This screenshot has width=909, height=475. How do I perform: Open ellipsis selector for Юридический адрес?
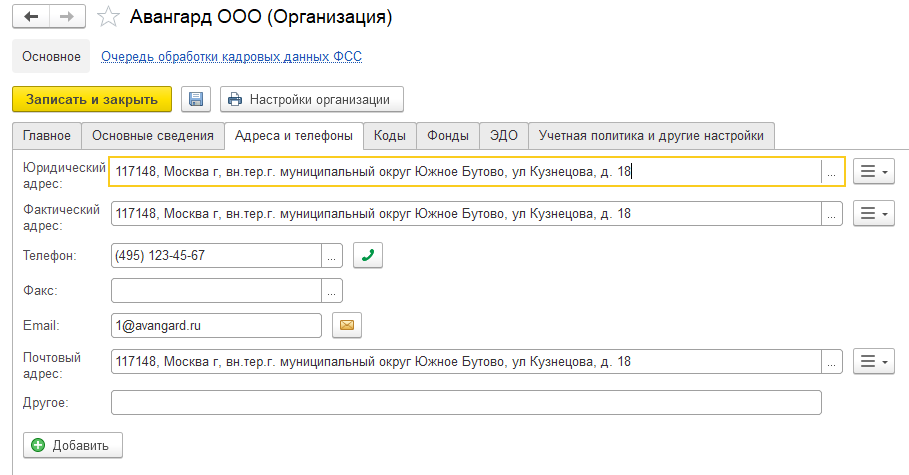pyautogui.click(x=831, y=172)
